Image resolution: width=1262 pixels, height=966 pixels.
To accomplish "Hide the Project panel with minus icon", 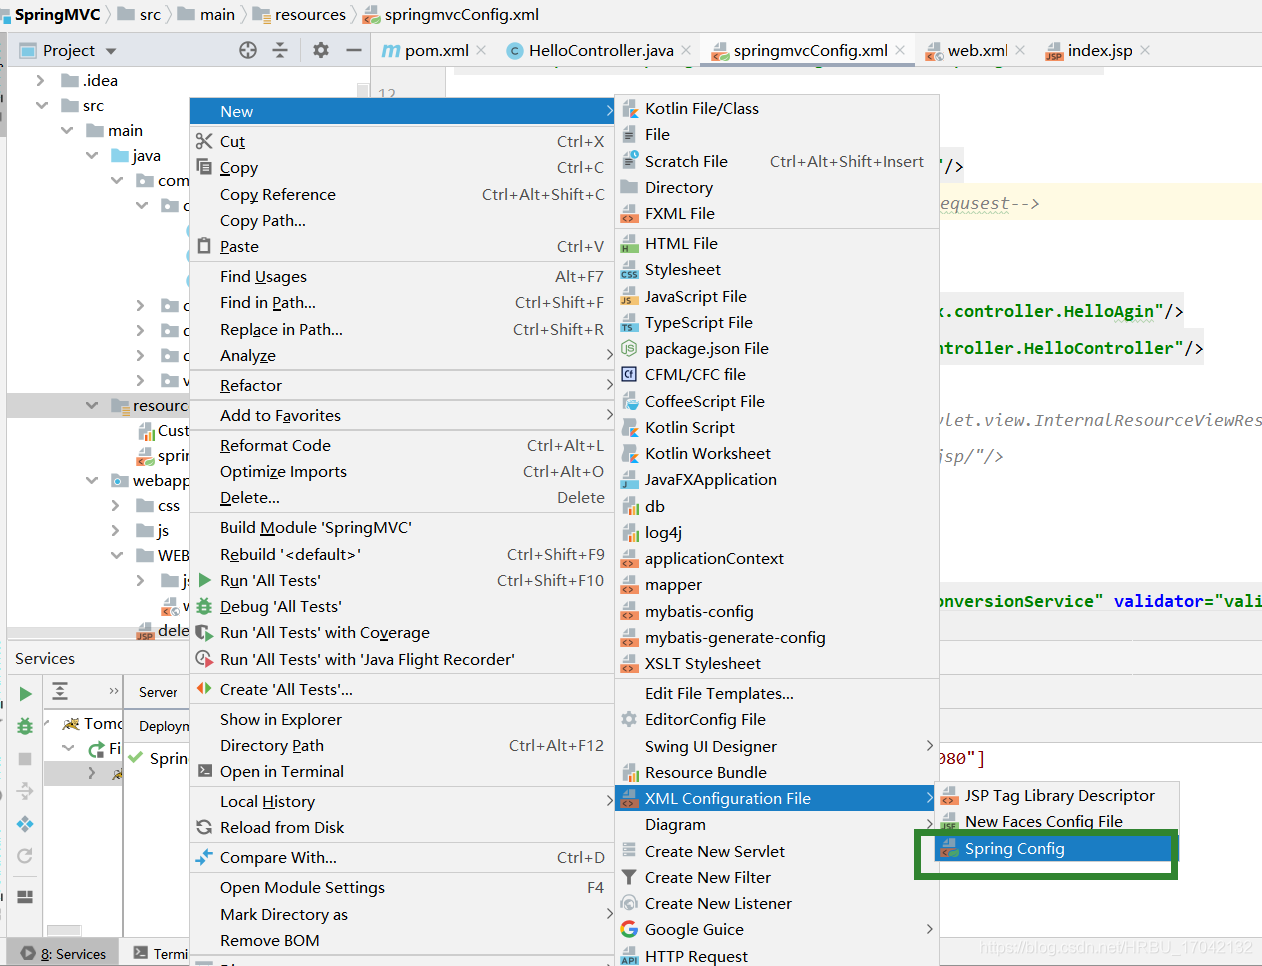I will click(x=354, y=50).
